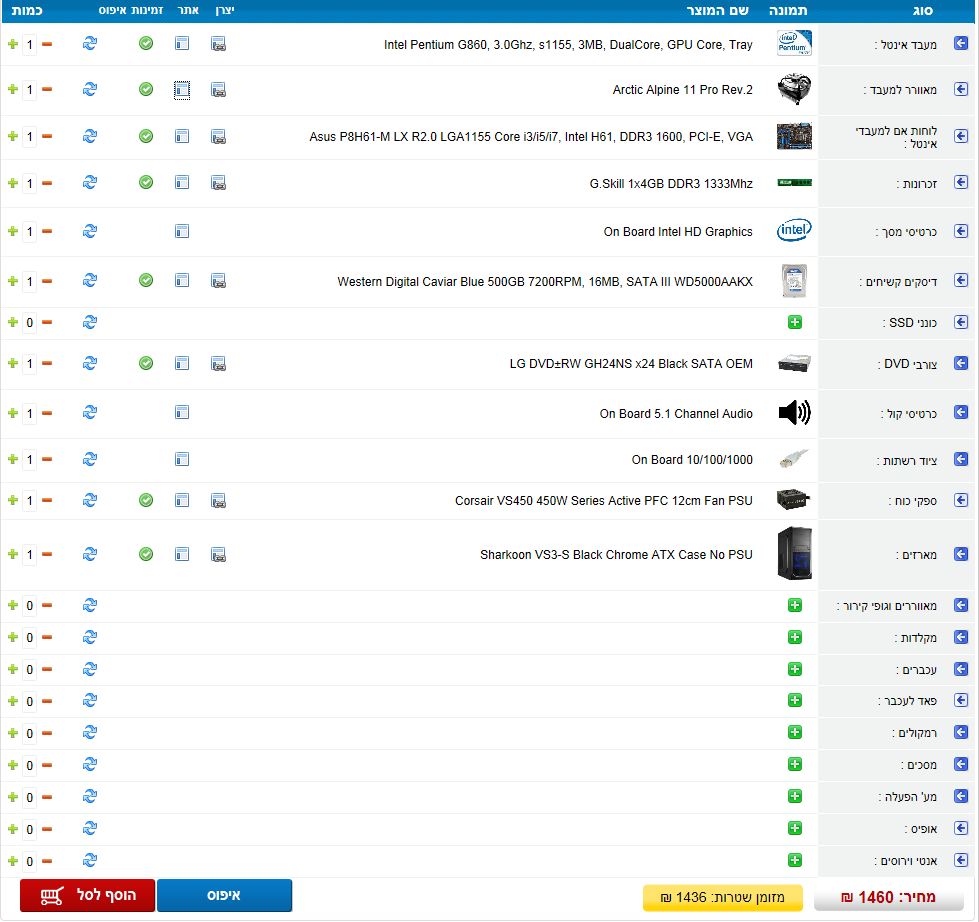Open site info for On Board Intel HD Graphics
Viewport: 979px width, 922px height.
pos(182,231)
